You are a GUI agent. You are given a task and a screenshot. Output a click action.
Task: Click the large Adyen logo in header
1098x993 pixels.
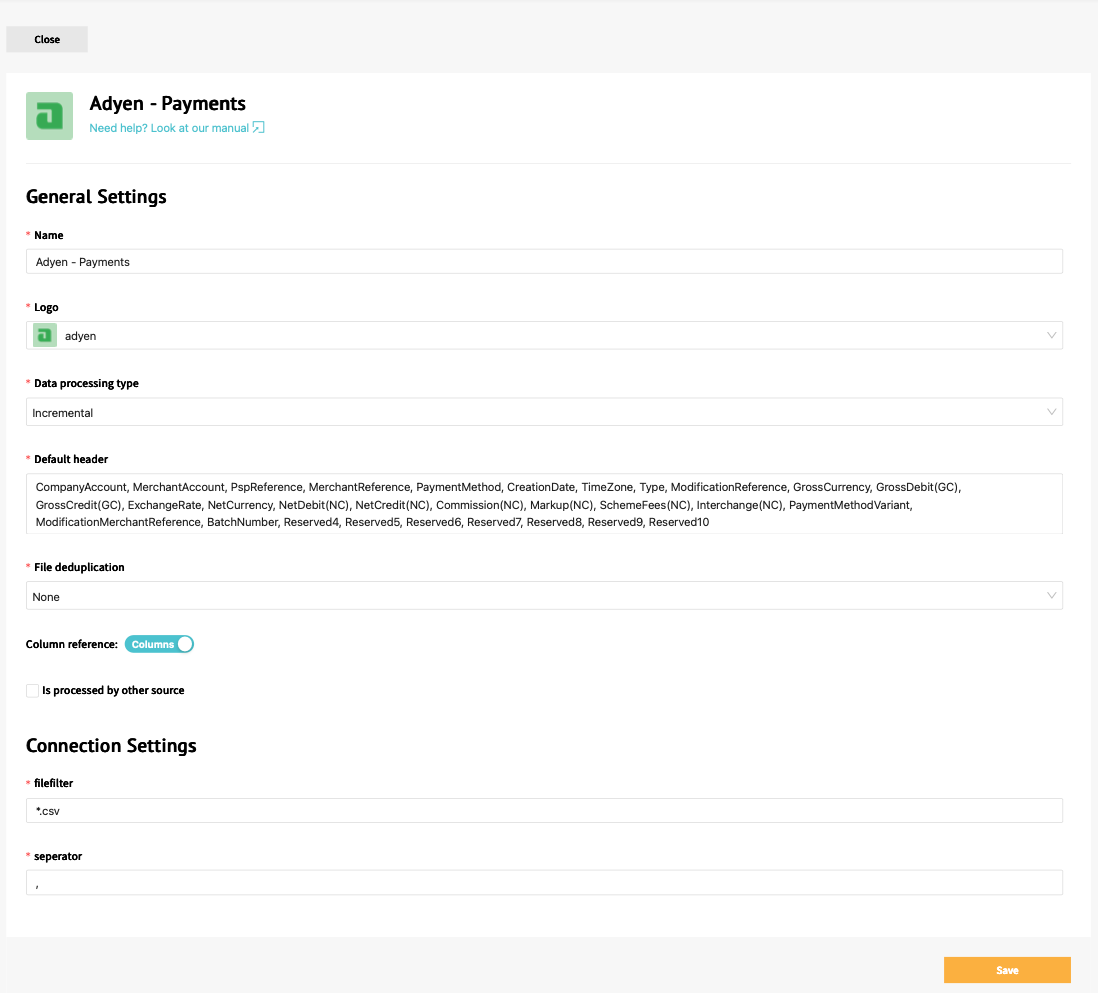pyautogui.click(x=49, y=116)
